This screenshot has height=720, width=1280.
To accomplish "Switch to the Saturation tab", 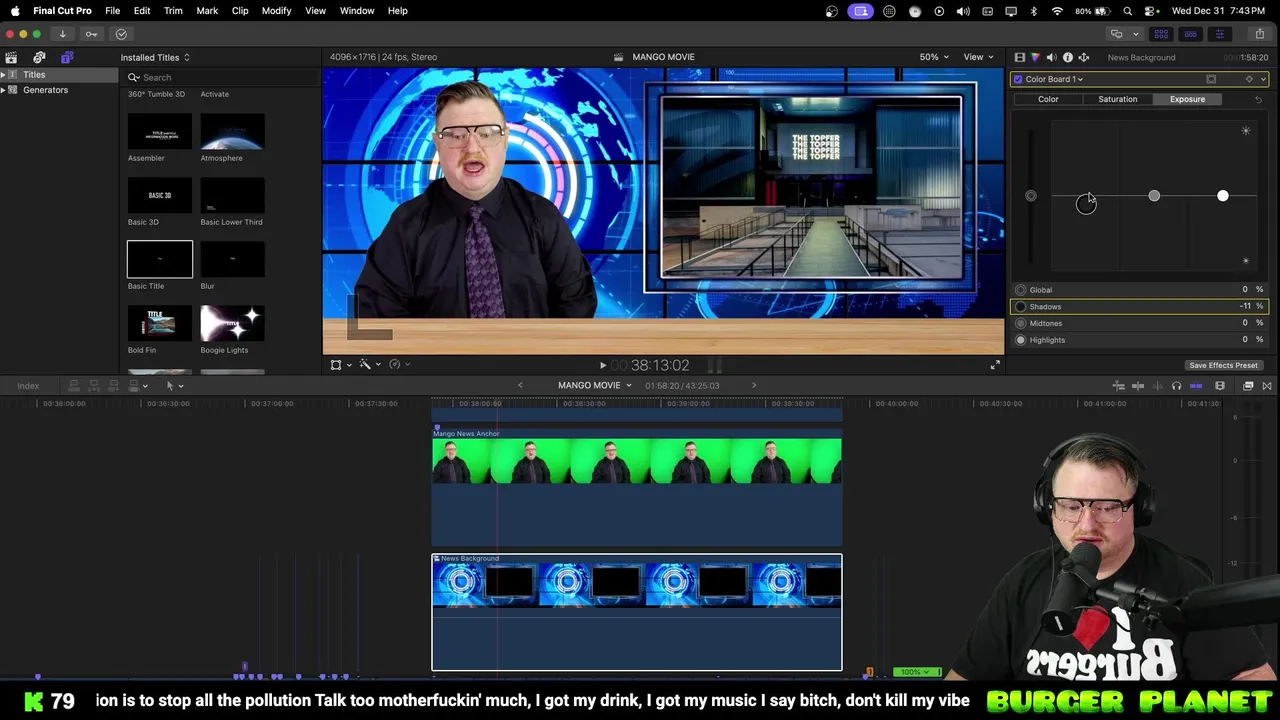I will 1117,99.
